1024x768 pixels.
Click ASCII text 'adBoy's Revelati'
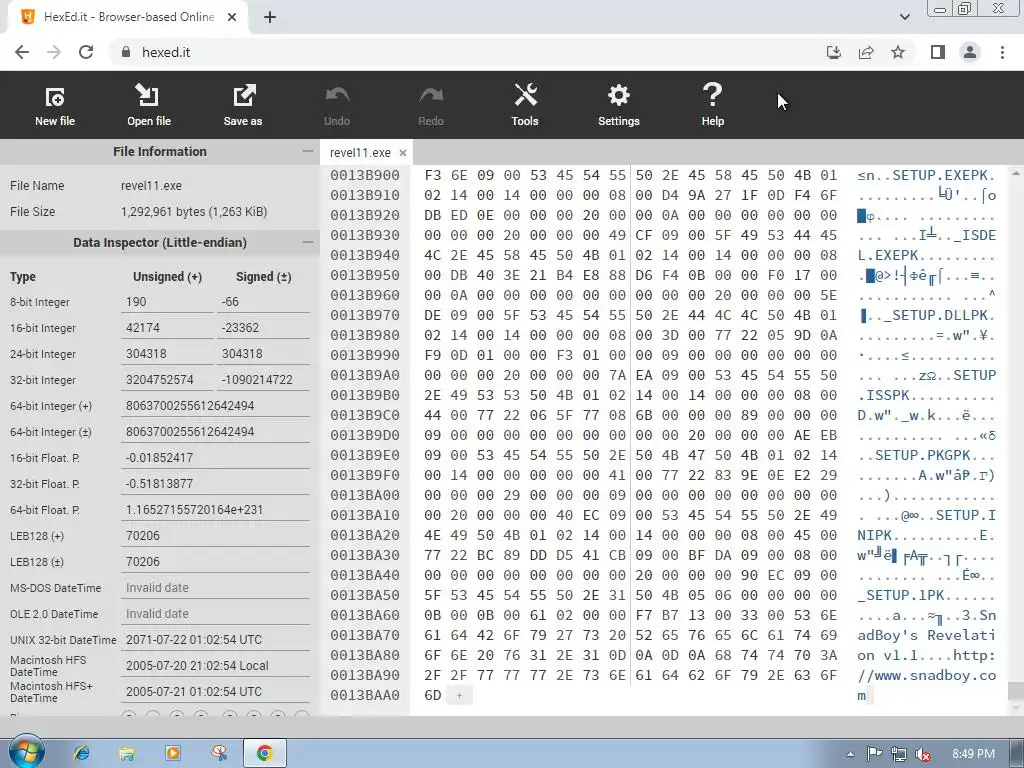click(926, 635)
